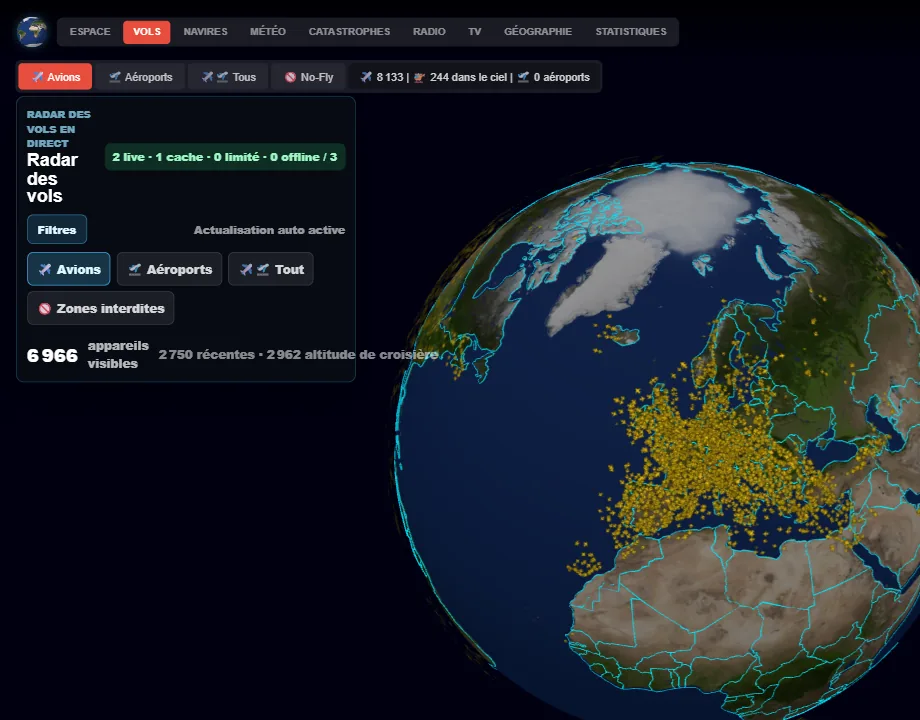This screenshot has width=920, height=720.
Task: Click the RADAR DES VOLS EN DIRECT label
Action: click(59, 129)
